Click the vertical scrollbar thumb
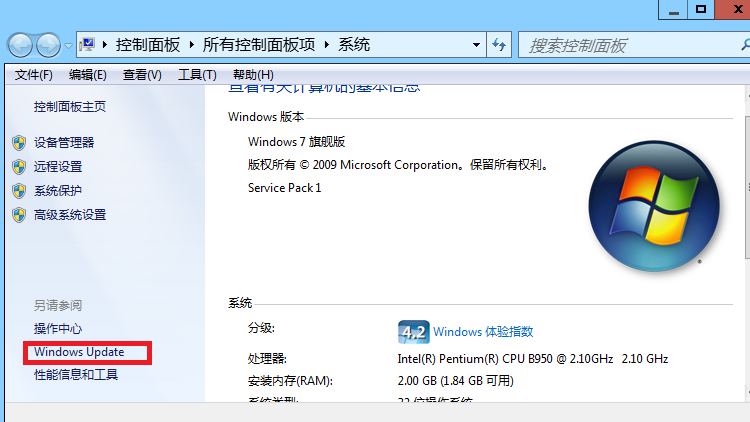 click(x=747, y=188)
